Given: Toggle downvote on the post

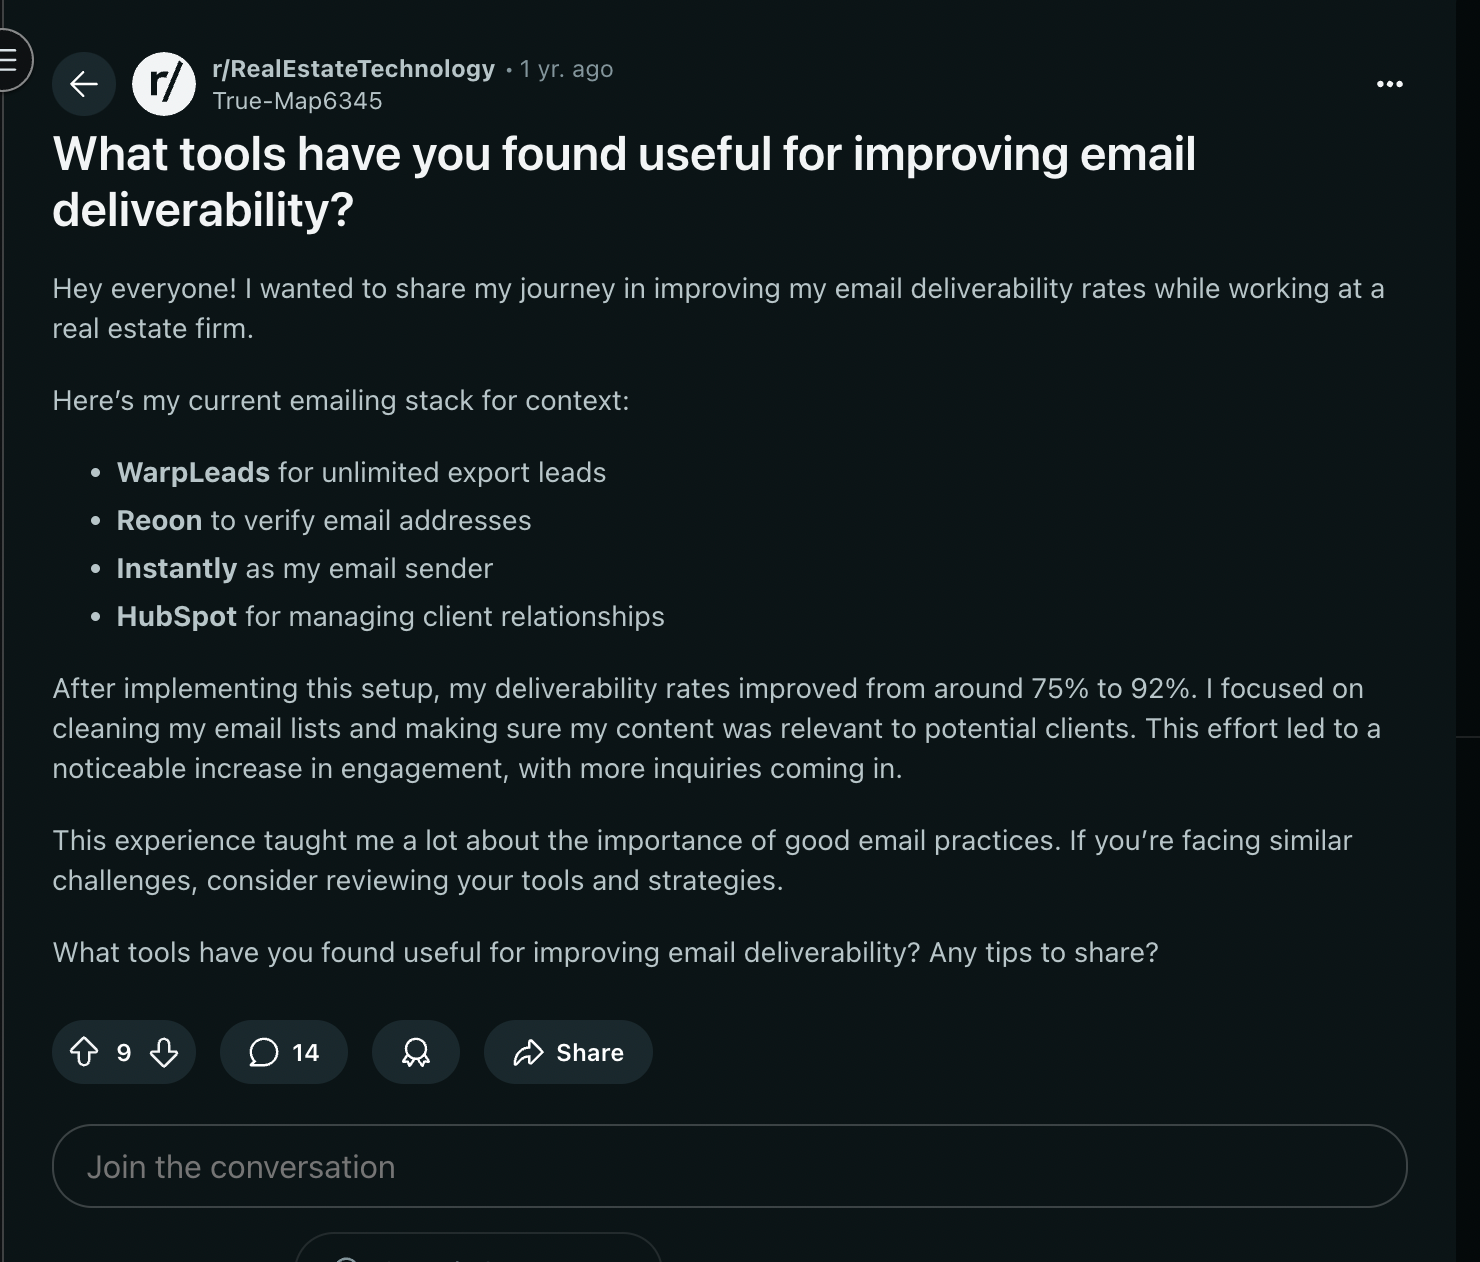Looking at the screenshot, I should tap(163, 1052).
